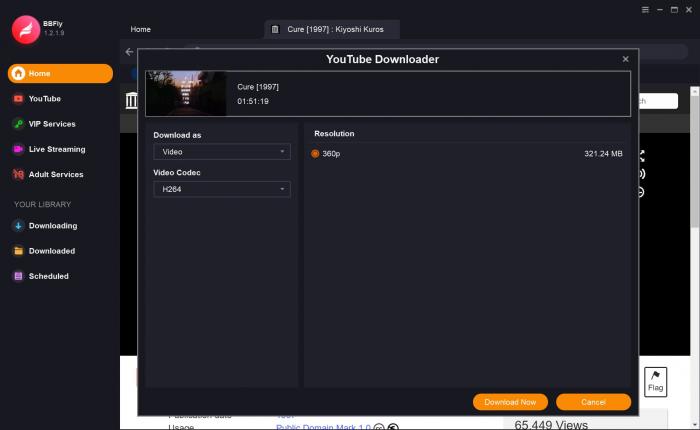Open YouTube in the sidebar
The image size is (700, 430).
pos(45,99)
